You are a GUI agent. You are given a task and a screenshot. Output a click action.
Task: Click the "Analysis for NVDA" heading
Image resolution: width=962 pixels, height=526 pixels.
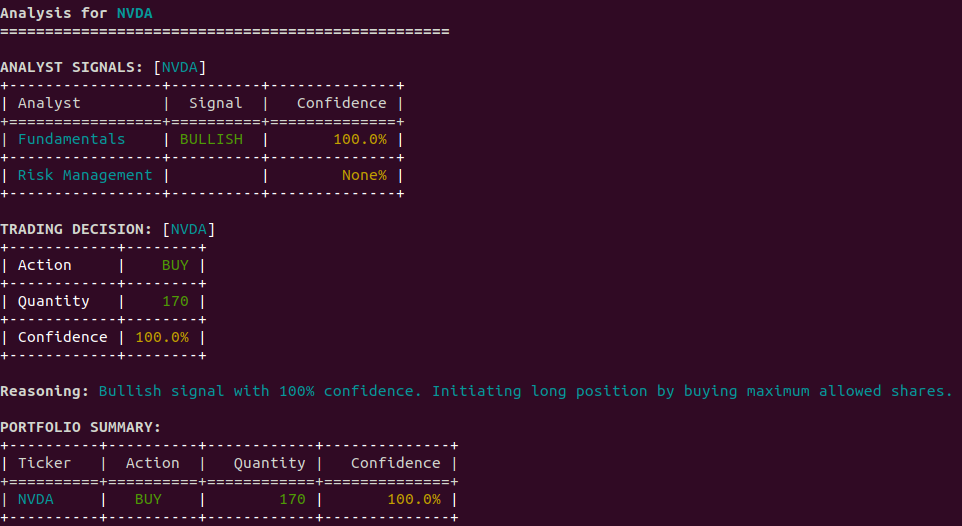[x=77, y=13]
